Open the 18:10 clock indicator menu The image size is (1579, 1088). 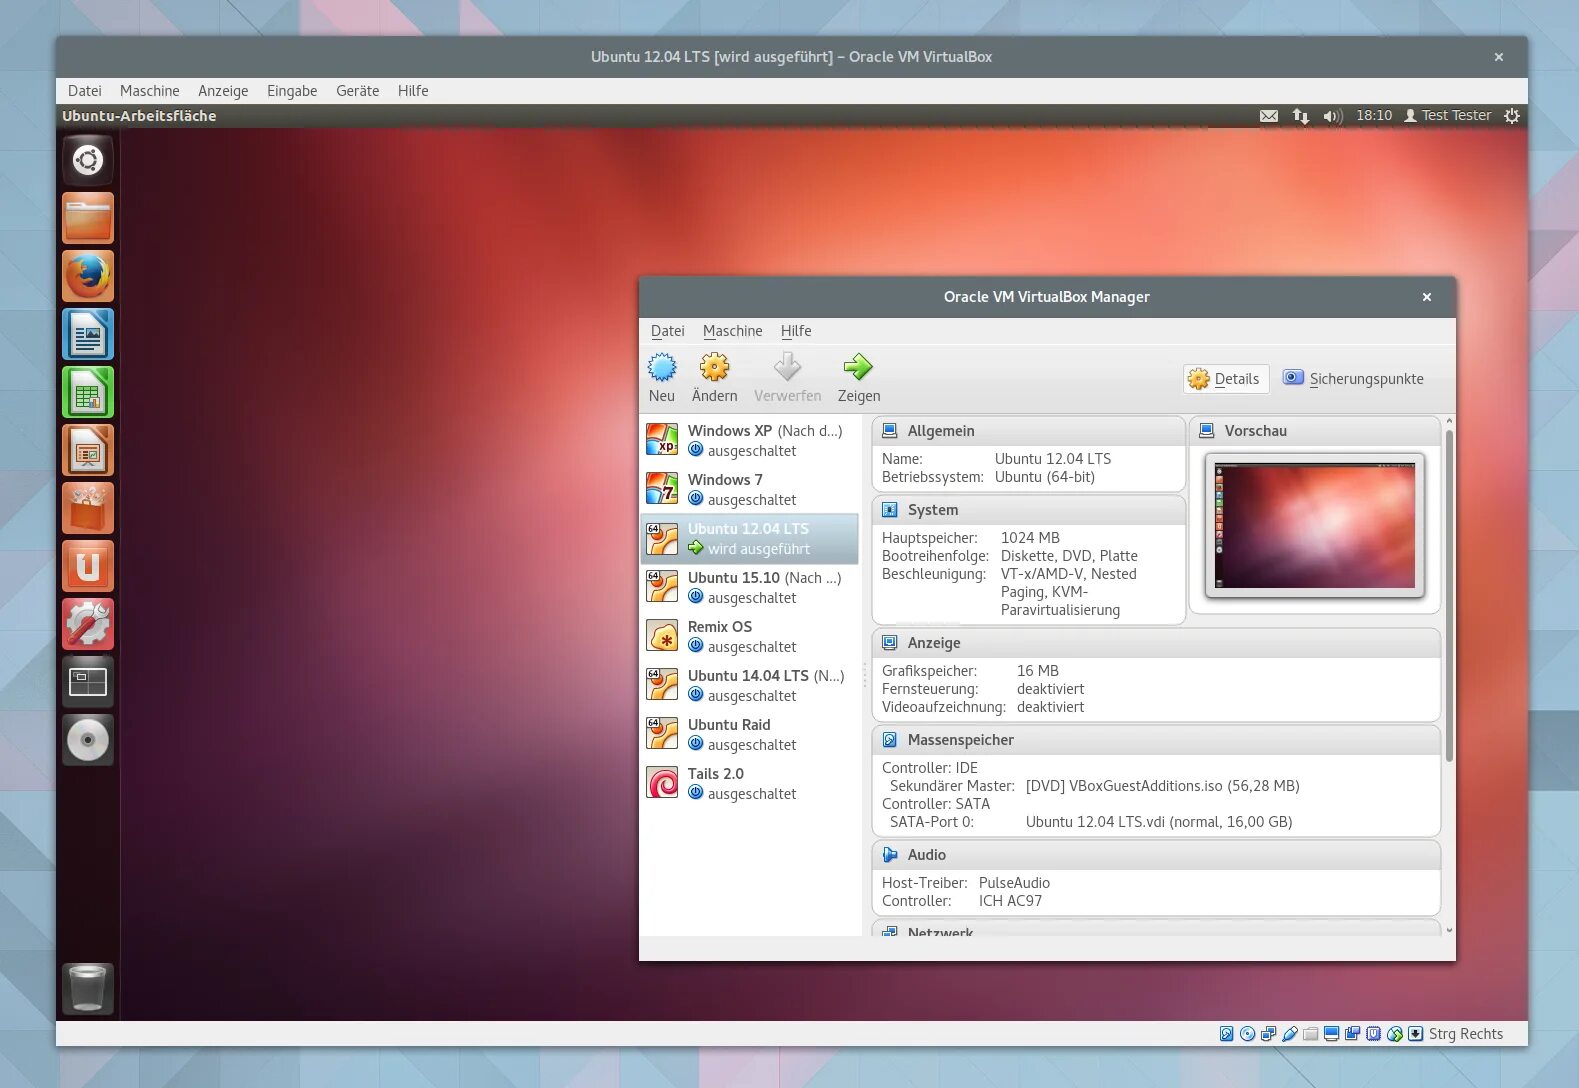click(1374, 116)
